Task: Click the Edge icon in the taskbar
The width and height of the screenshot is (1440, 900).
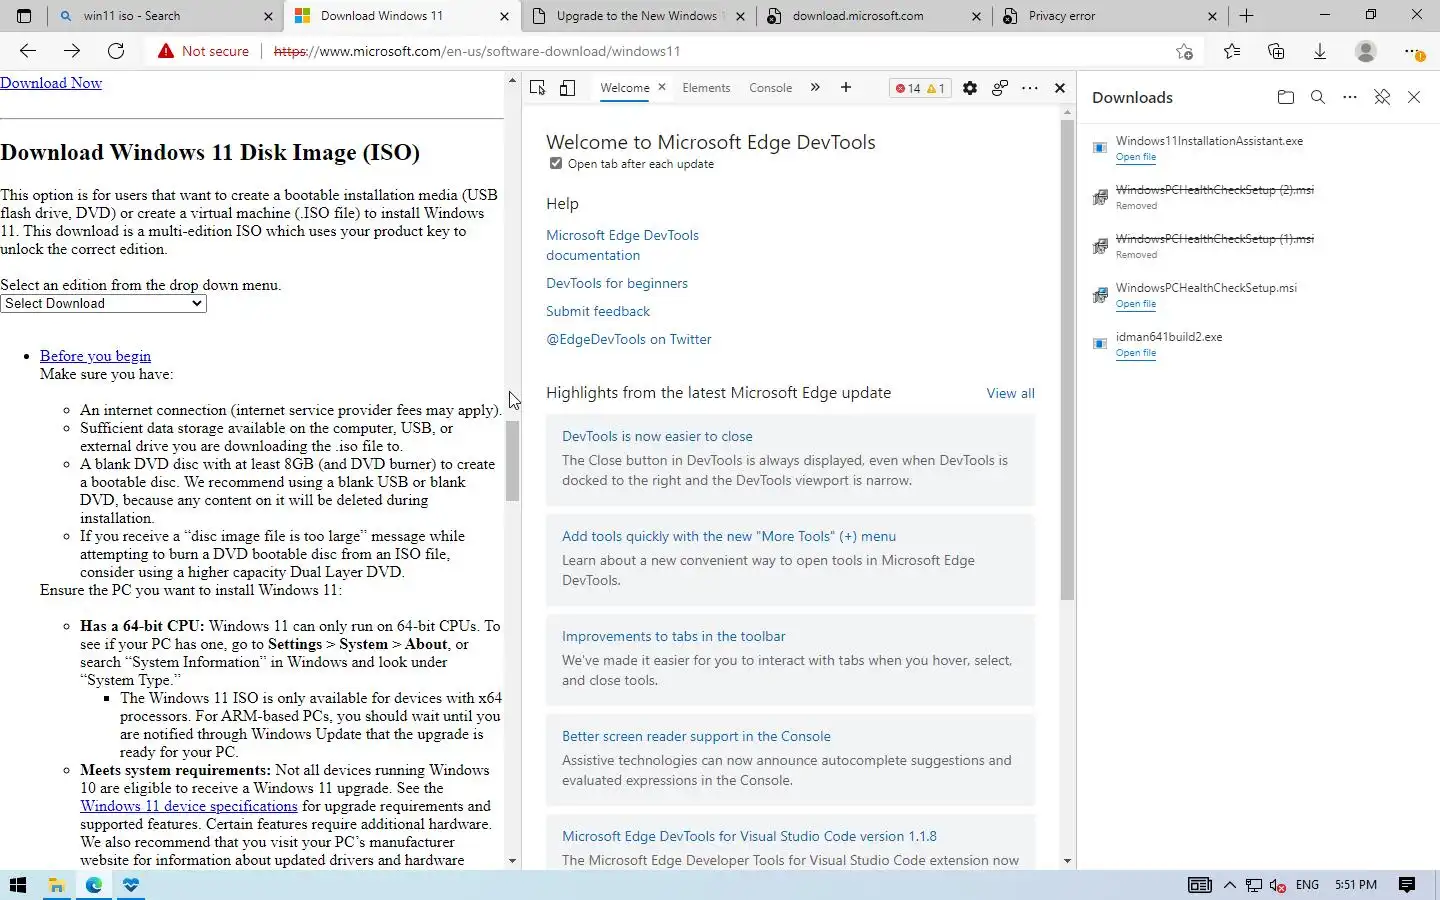Action: 94,885
